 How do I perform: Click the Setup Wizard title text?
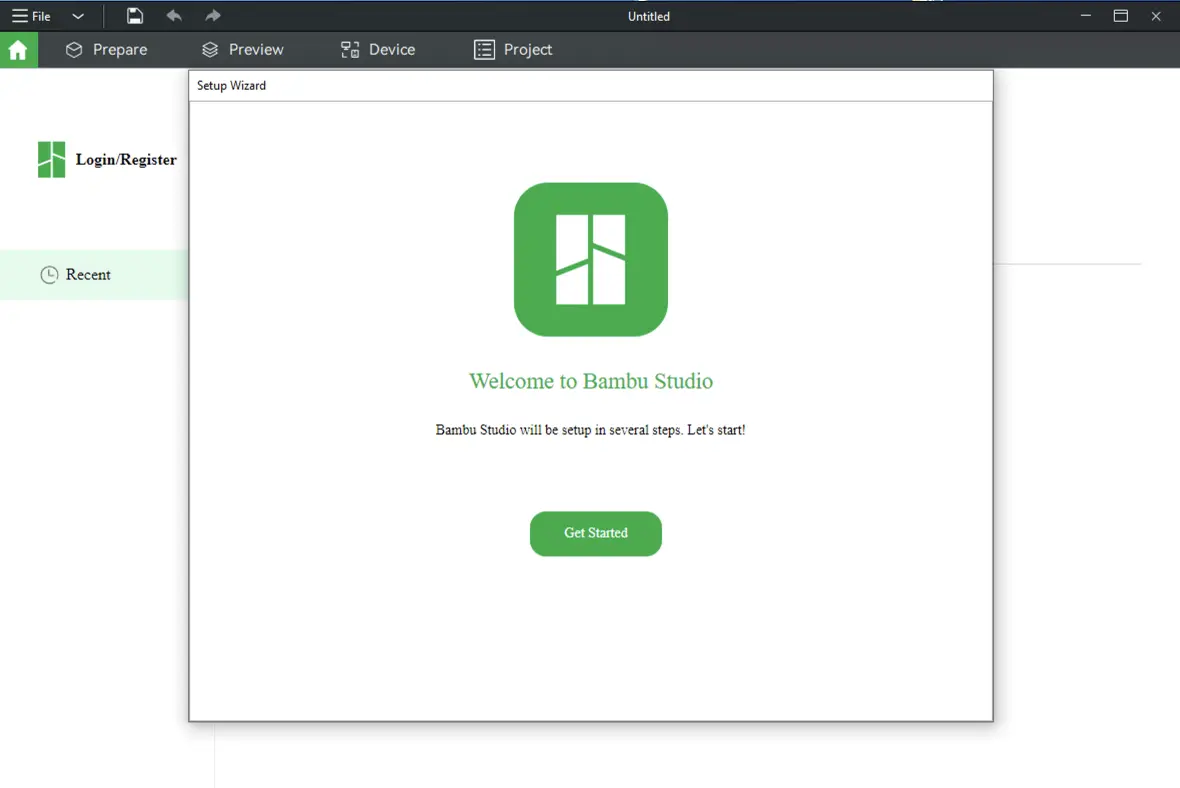[x=231, y=86]
